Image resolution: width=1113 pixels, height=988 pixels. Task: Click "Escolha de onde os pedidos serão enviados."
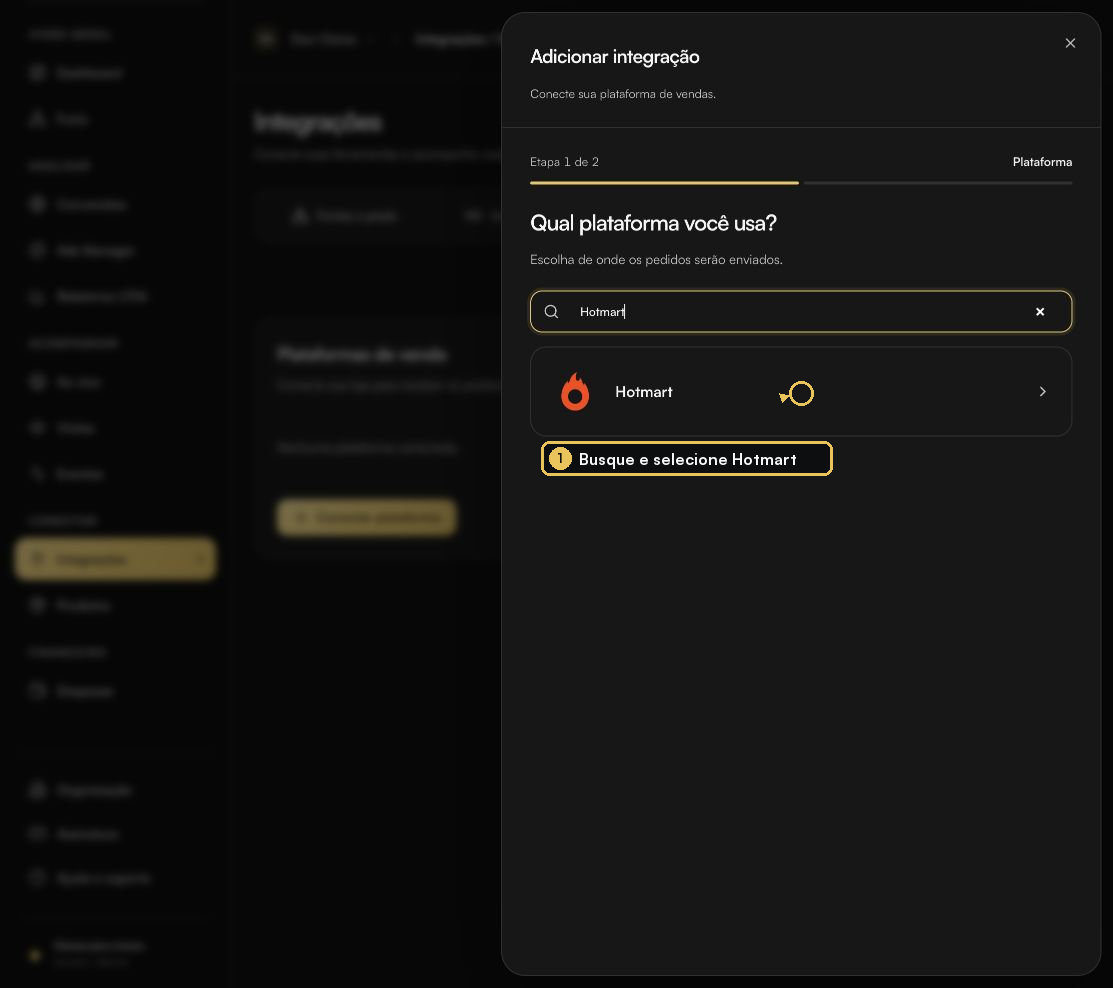(x=656, y=260)
